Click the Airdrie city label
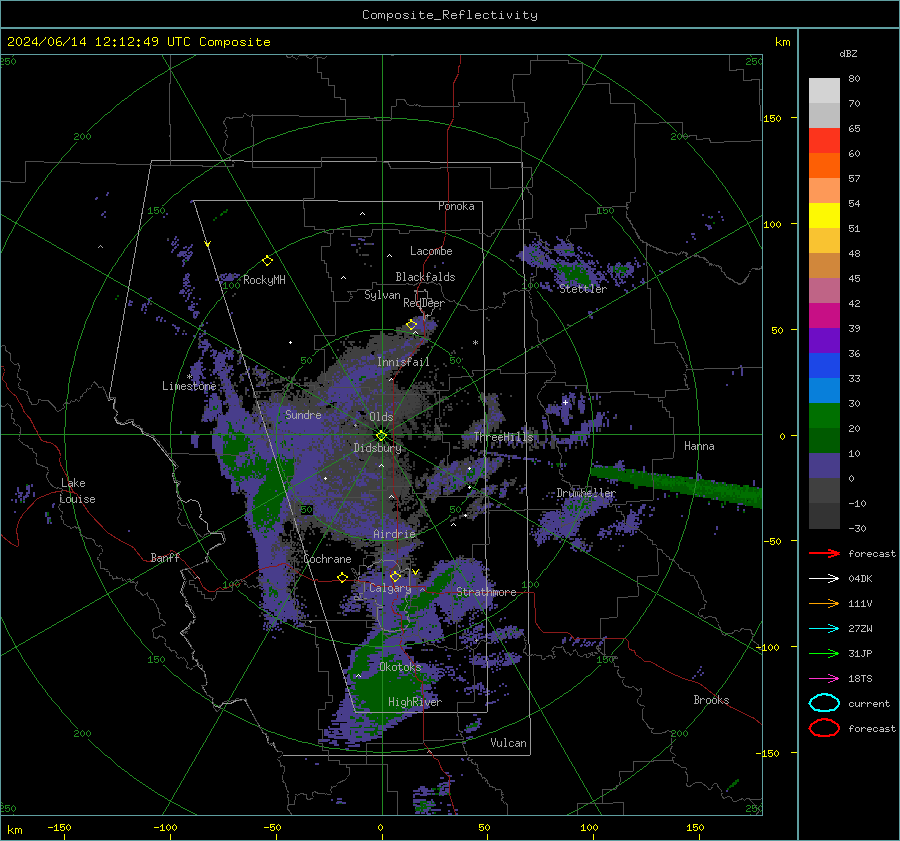Image resolution: width=900 pixels, height=841 pixels. tap(394, 534)
